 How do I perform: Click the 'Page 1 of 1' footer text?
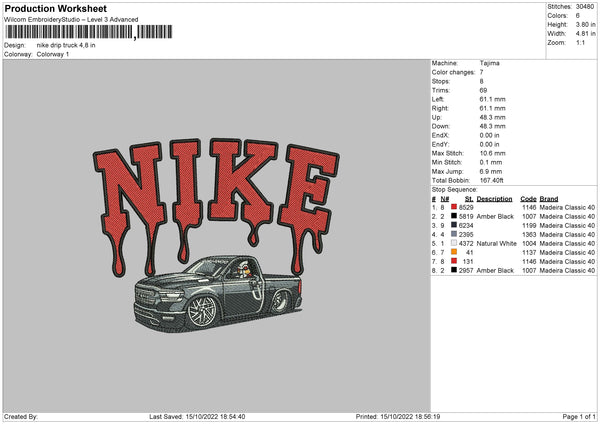[x=579, y=416]
